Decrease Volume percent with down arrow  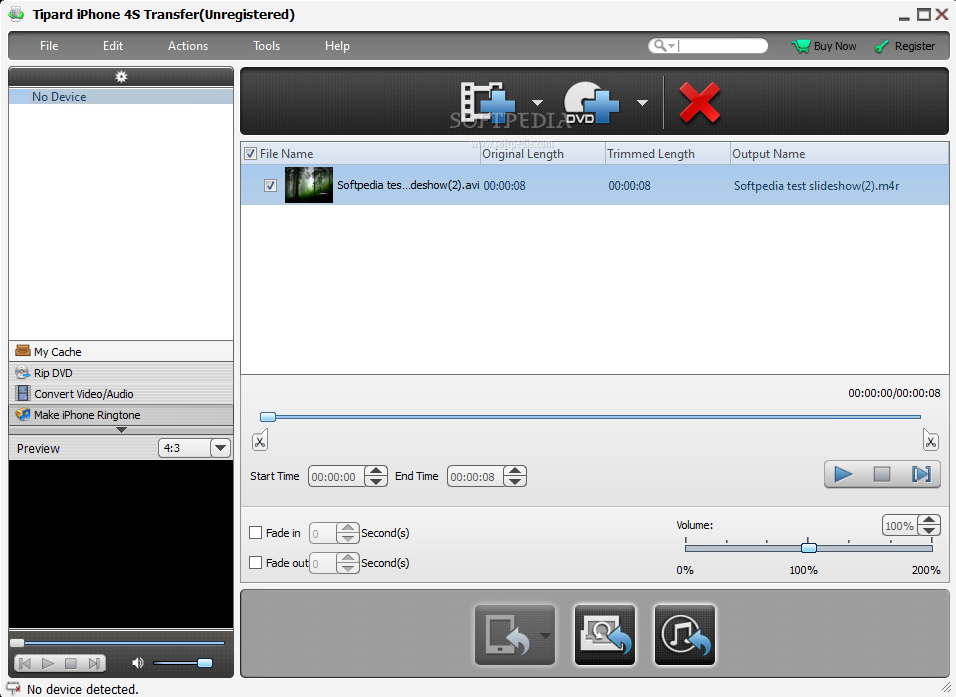(x=929, y=531)
